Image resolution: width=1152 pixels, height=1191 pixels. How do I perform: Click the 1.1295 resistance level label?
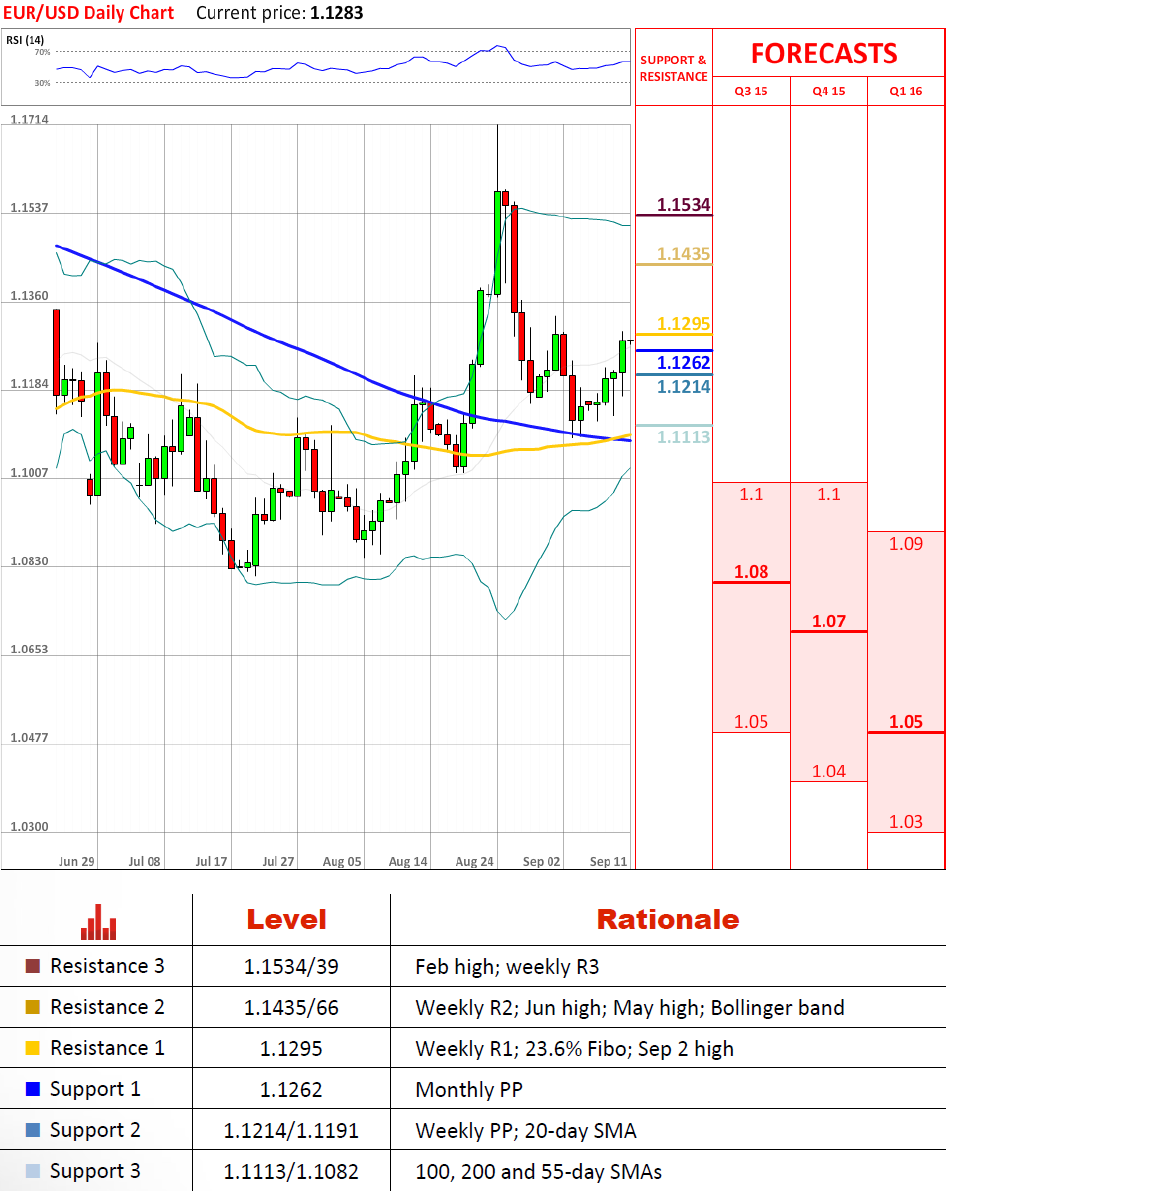[683, 324]
